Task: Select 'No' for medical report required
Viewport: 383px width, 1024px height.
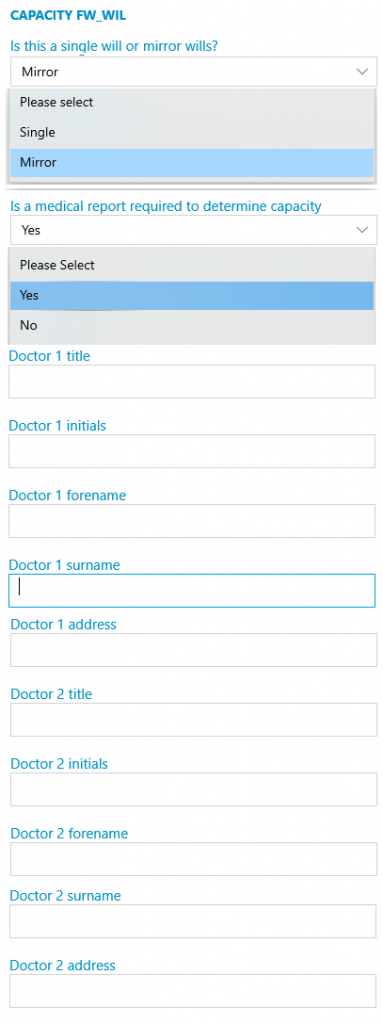Action: [192, 325]
